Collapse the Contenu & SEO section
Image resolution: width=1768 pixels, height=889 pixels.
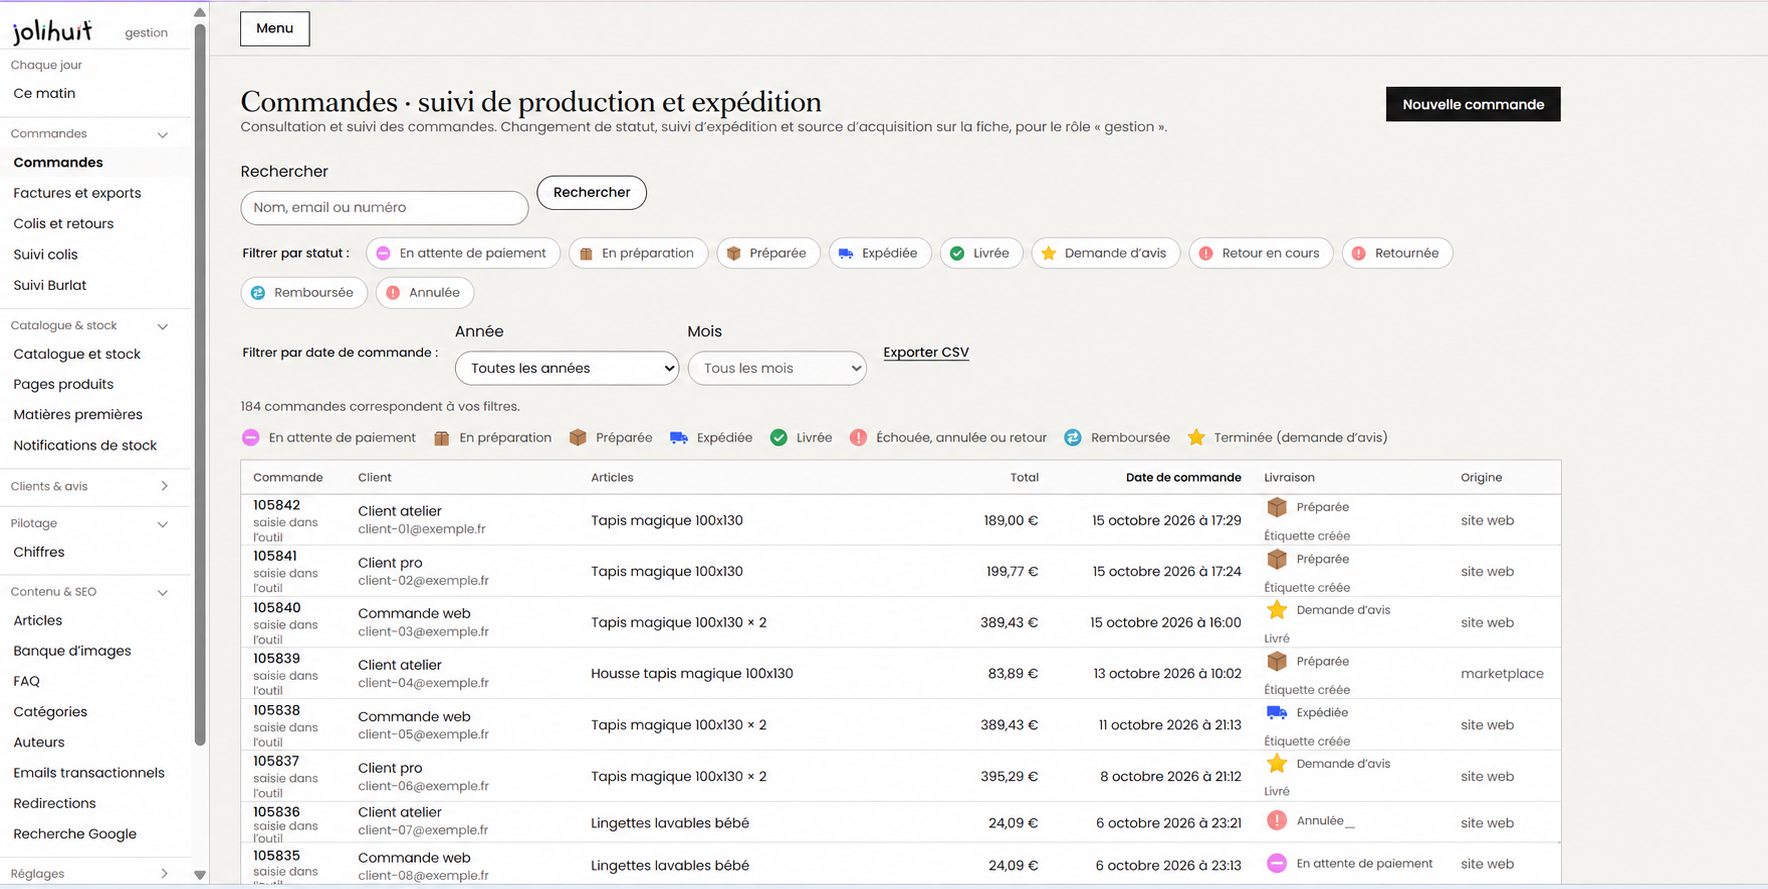point(162,592)
